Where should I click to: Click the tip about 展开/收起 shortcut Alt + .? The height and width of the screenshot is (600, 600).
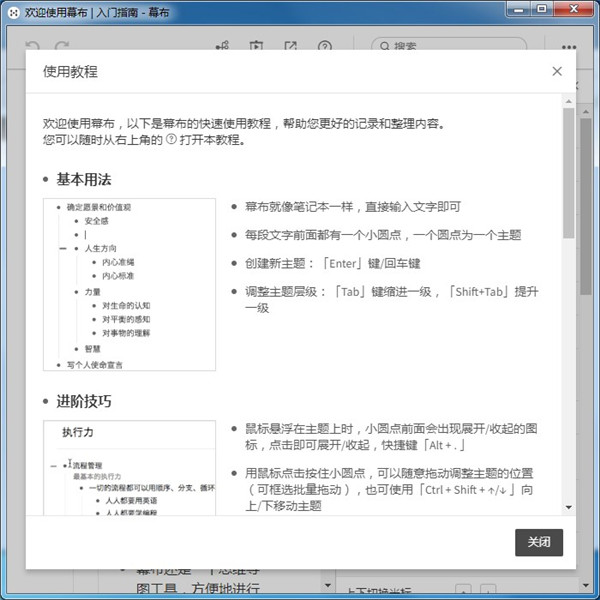(x=391, y=437)
